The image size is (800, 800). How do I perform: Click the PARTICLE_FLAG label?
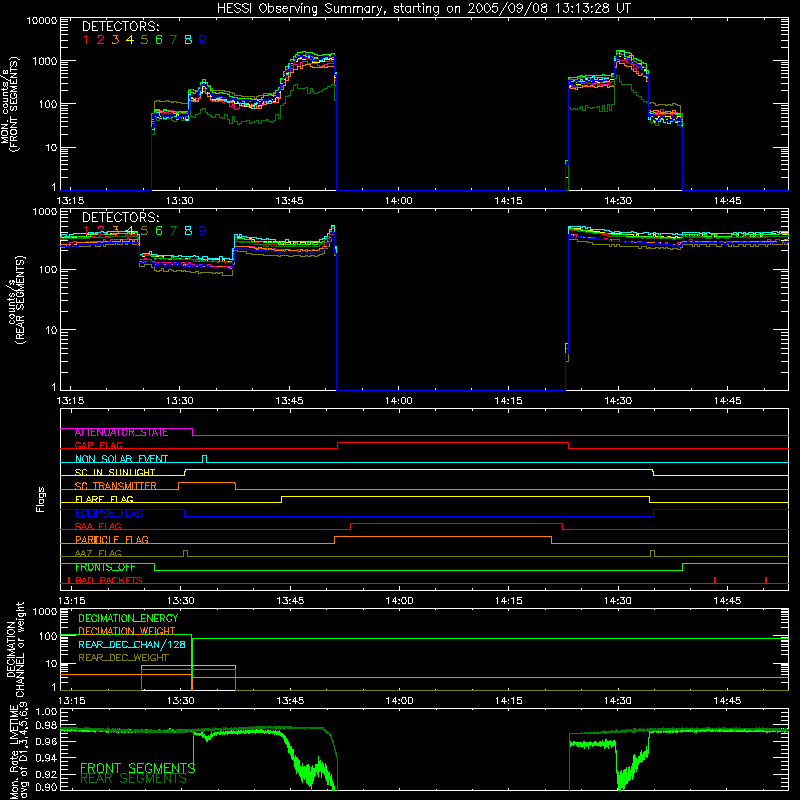(112, 540)
